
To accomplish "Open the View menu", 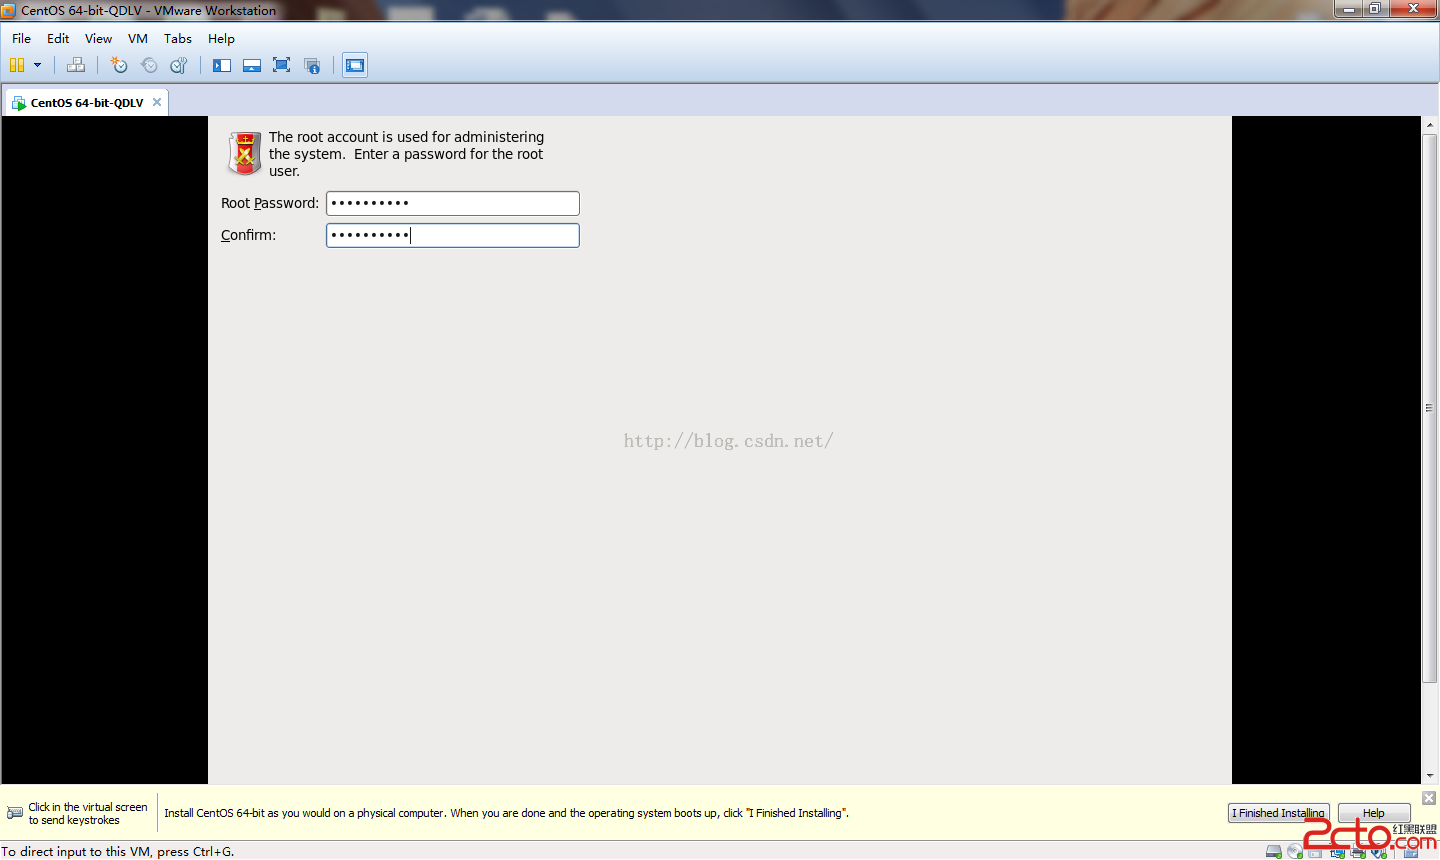I will pos(98,39).
